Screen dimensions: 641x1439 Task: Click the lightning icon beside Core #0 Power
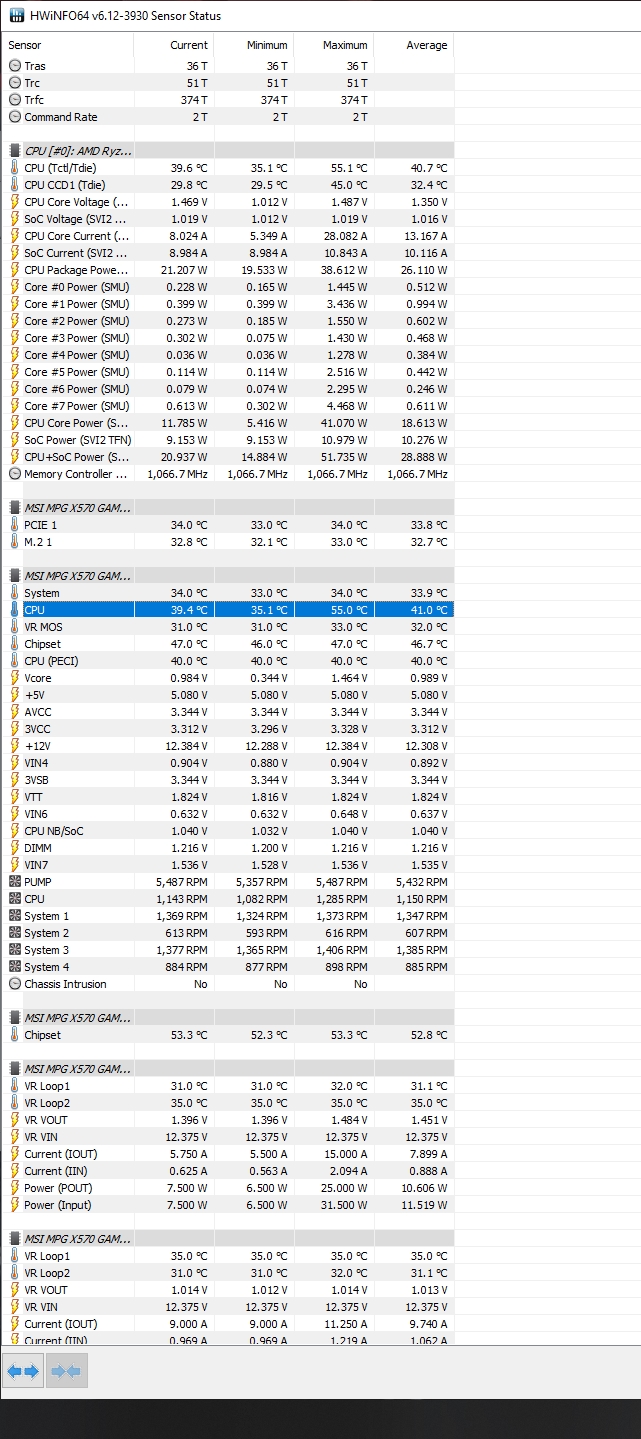pos(14,287)
